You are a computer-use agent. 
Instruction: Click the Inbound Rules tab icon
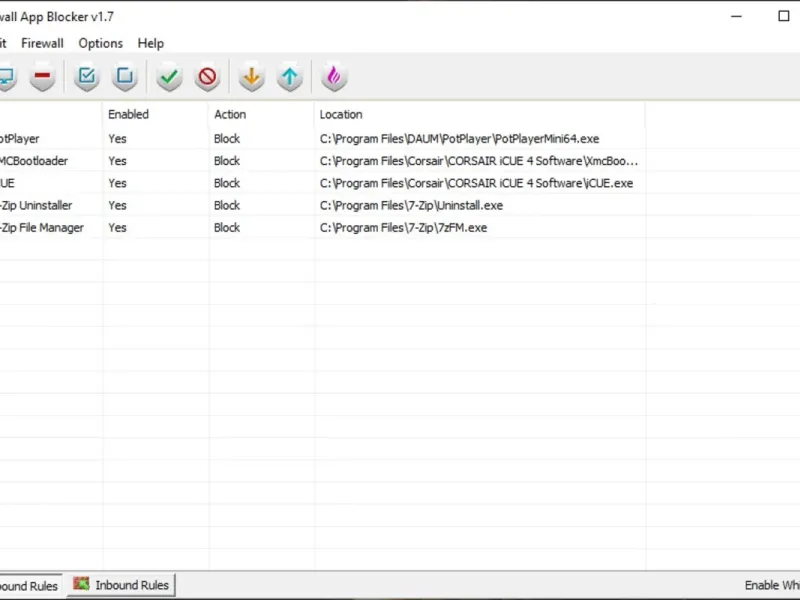(81, 584)
